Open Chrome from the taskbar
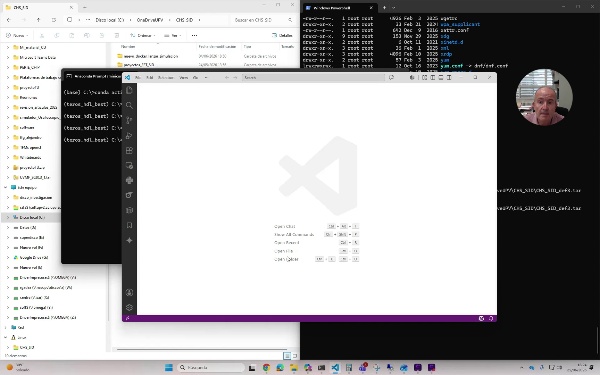This screenshot has width=600, height=375. tap(266, 367)
